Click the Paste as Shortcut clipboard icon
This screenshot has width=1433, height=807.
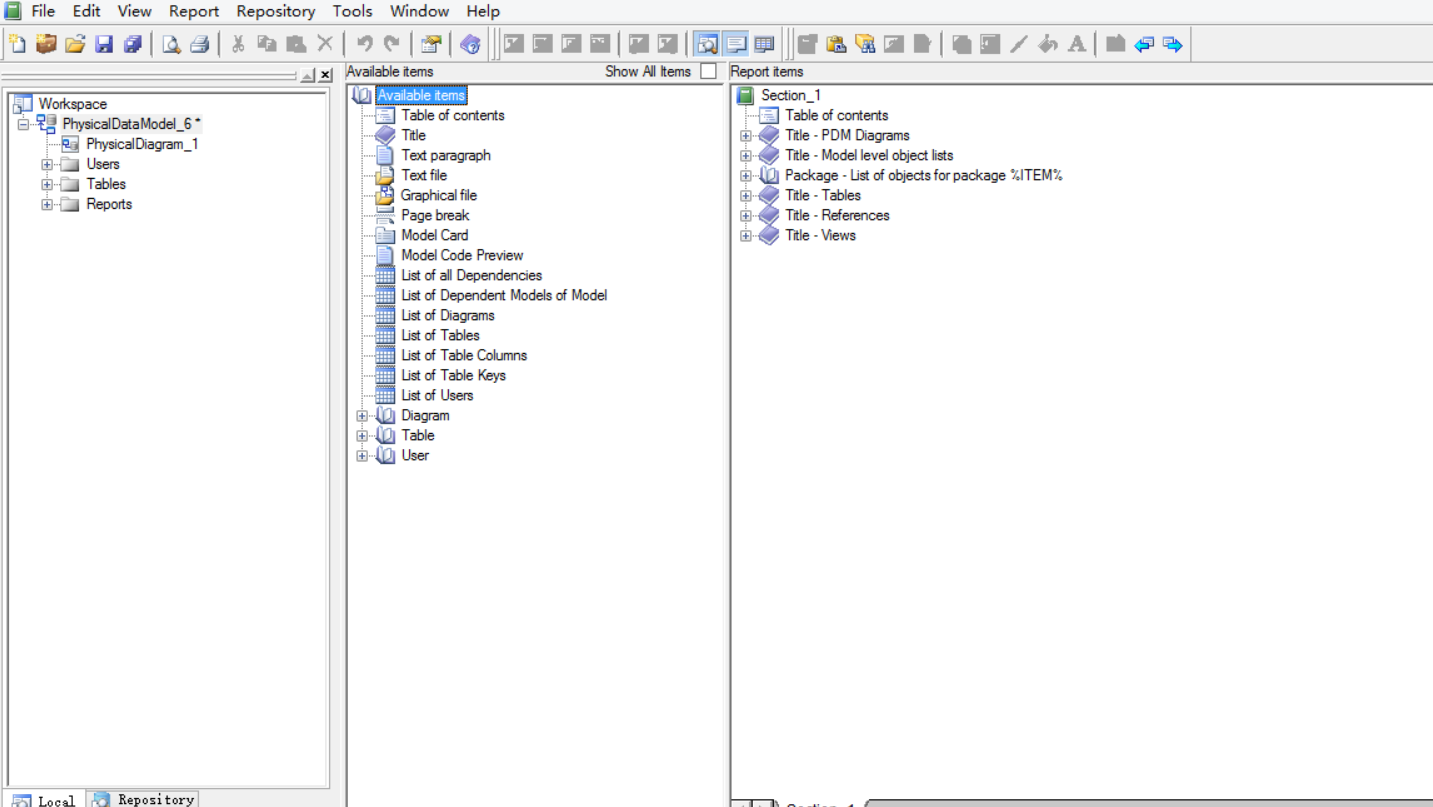tap(836, 44)
